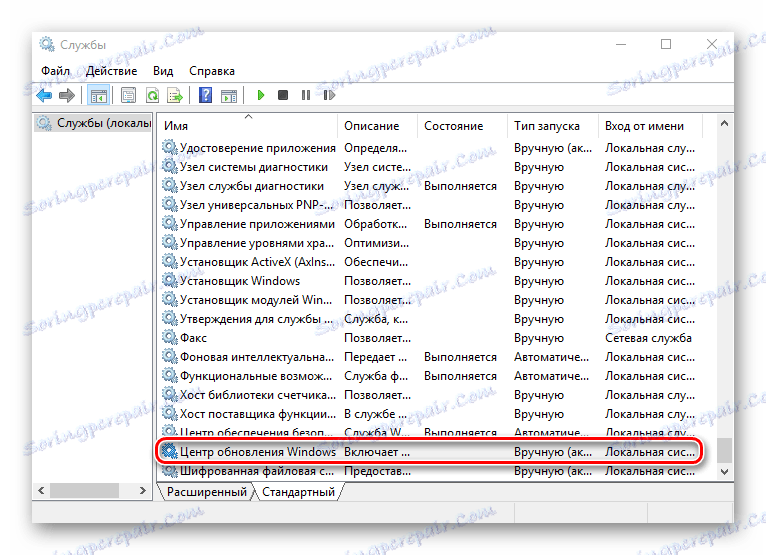The height and width of the screenshot is (555, 766).
Task: Toggle the action pane toolbar icon
Action: tap(229, 95)
